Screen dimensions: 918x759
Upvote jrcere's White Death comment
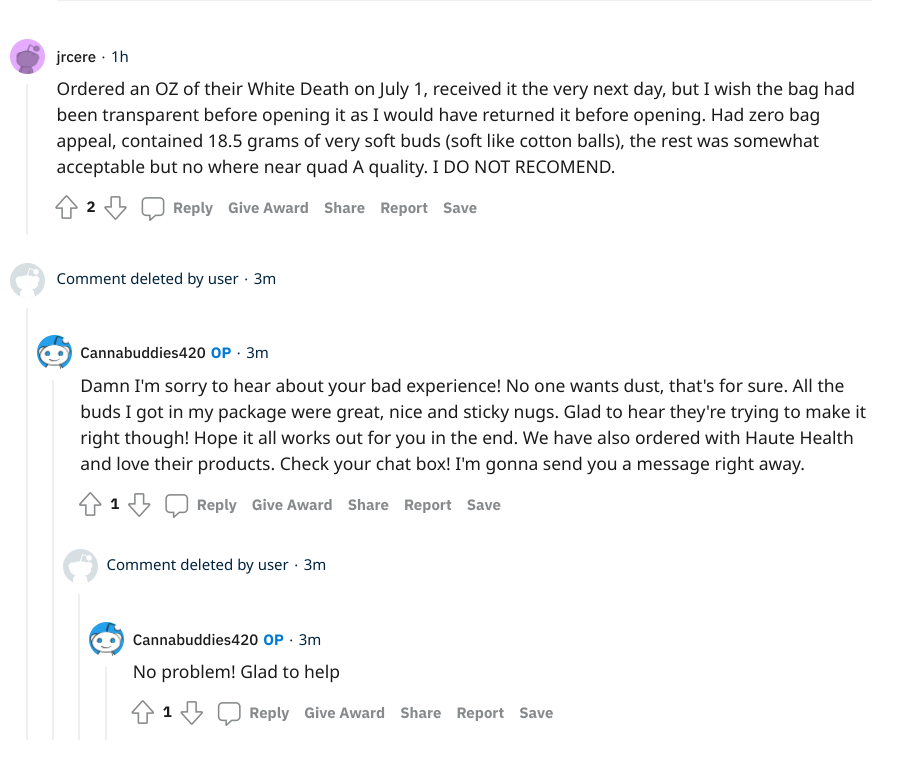[x=66, y=207]
